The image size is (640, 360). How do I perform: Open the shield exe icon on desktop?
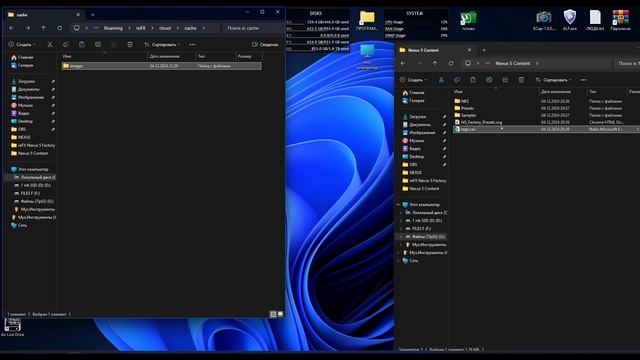570,20
